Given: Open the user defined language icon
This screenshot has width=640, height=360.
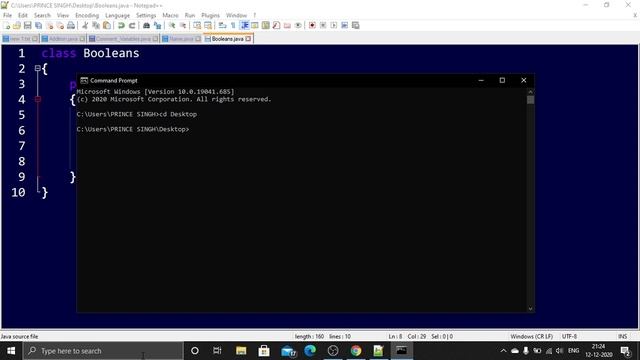Looking at the screenshot, I should [x=255, y=25].
